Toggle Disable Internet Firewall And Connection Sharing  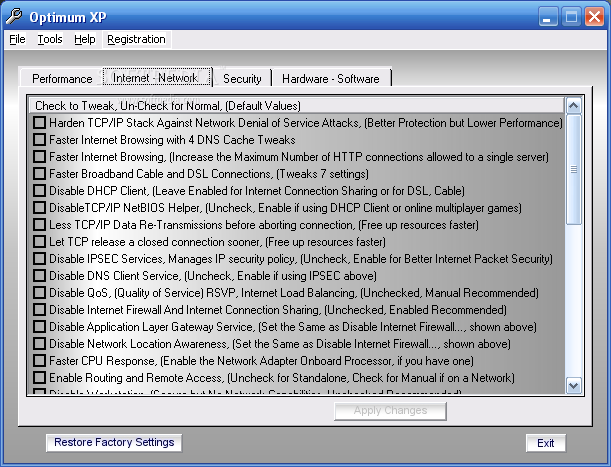click(39, 310)
